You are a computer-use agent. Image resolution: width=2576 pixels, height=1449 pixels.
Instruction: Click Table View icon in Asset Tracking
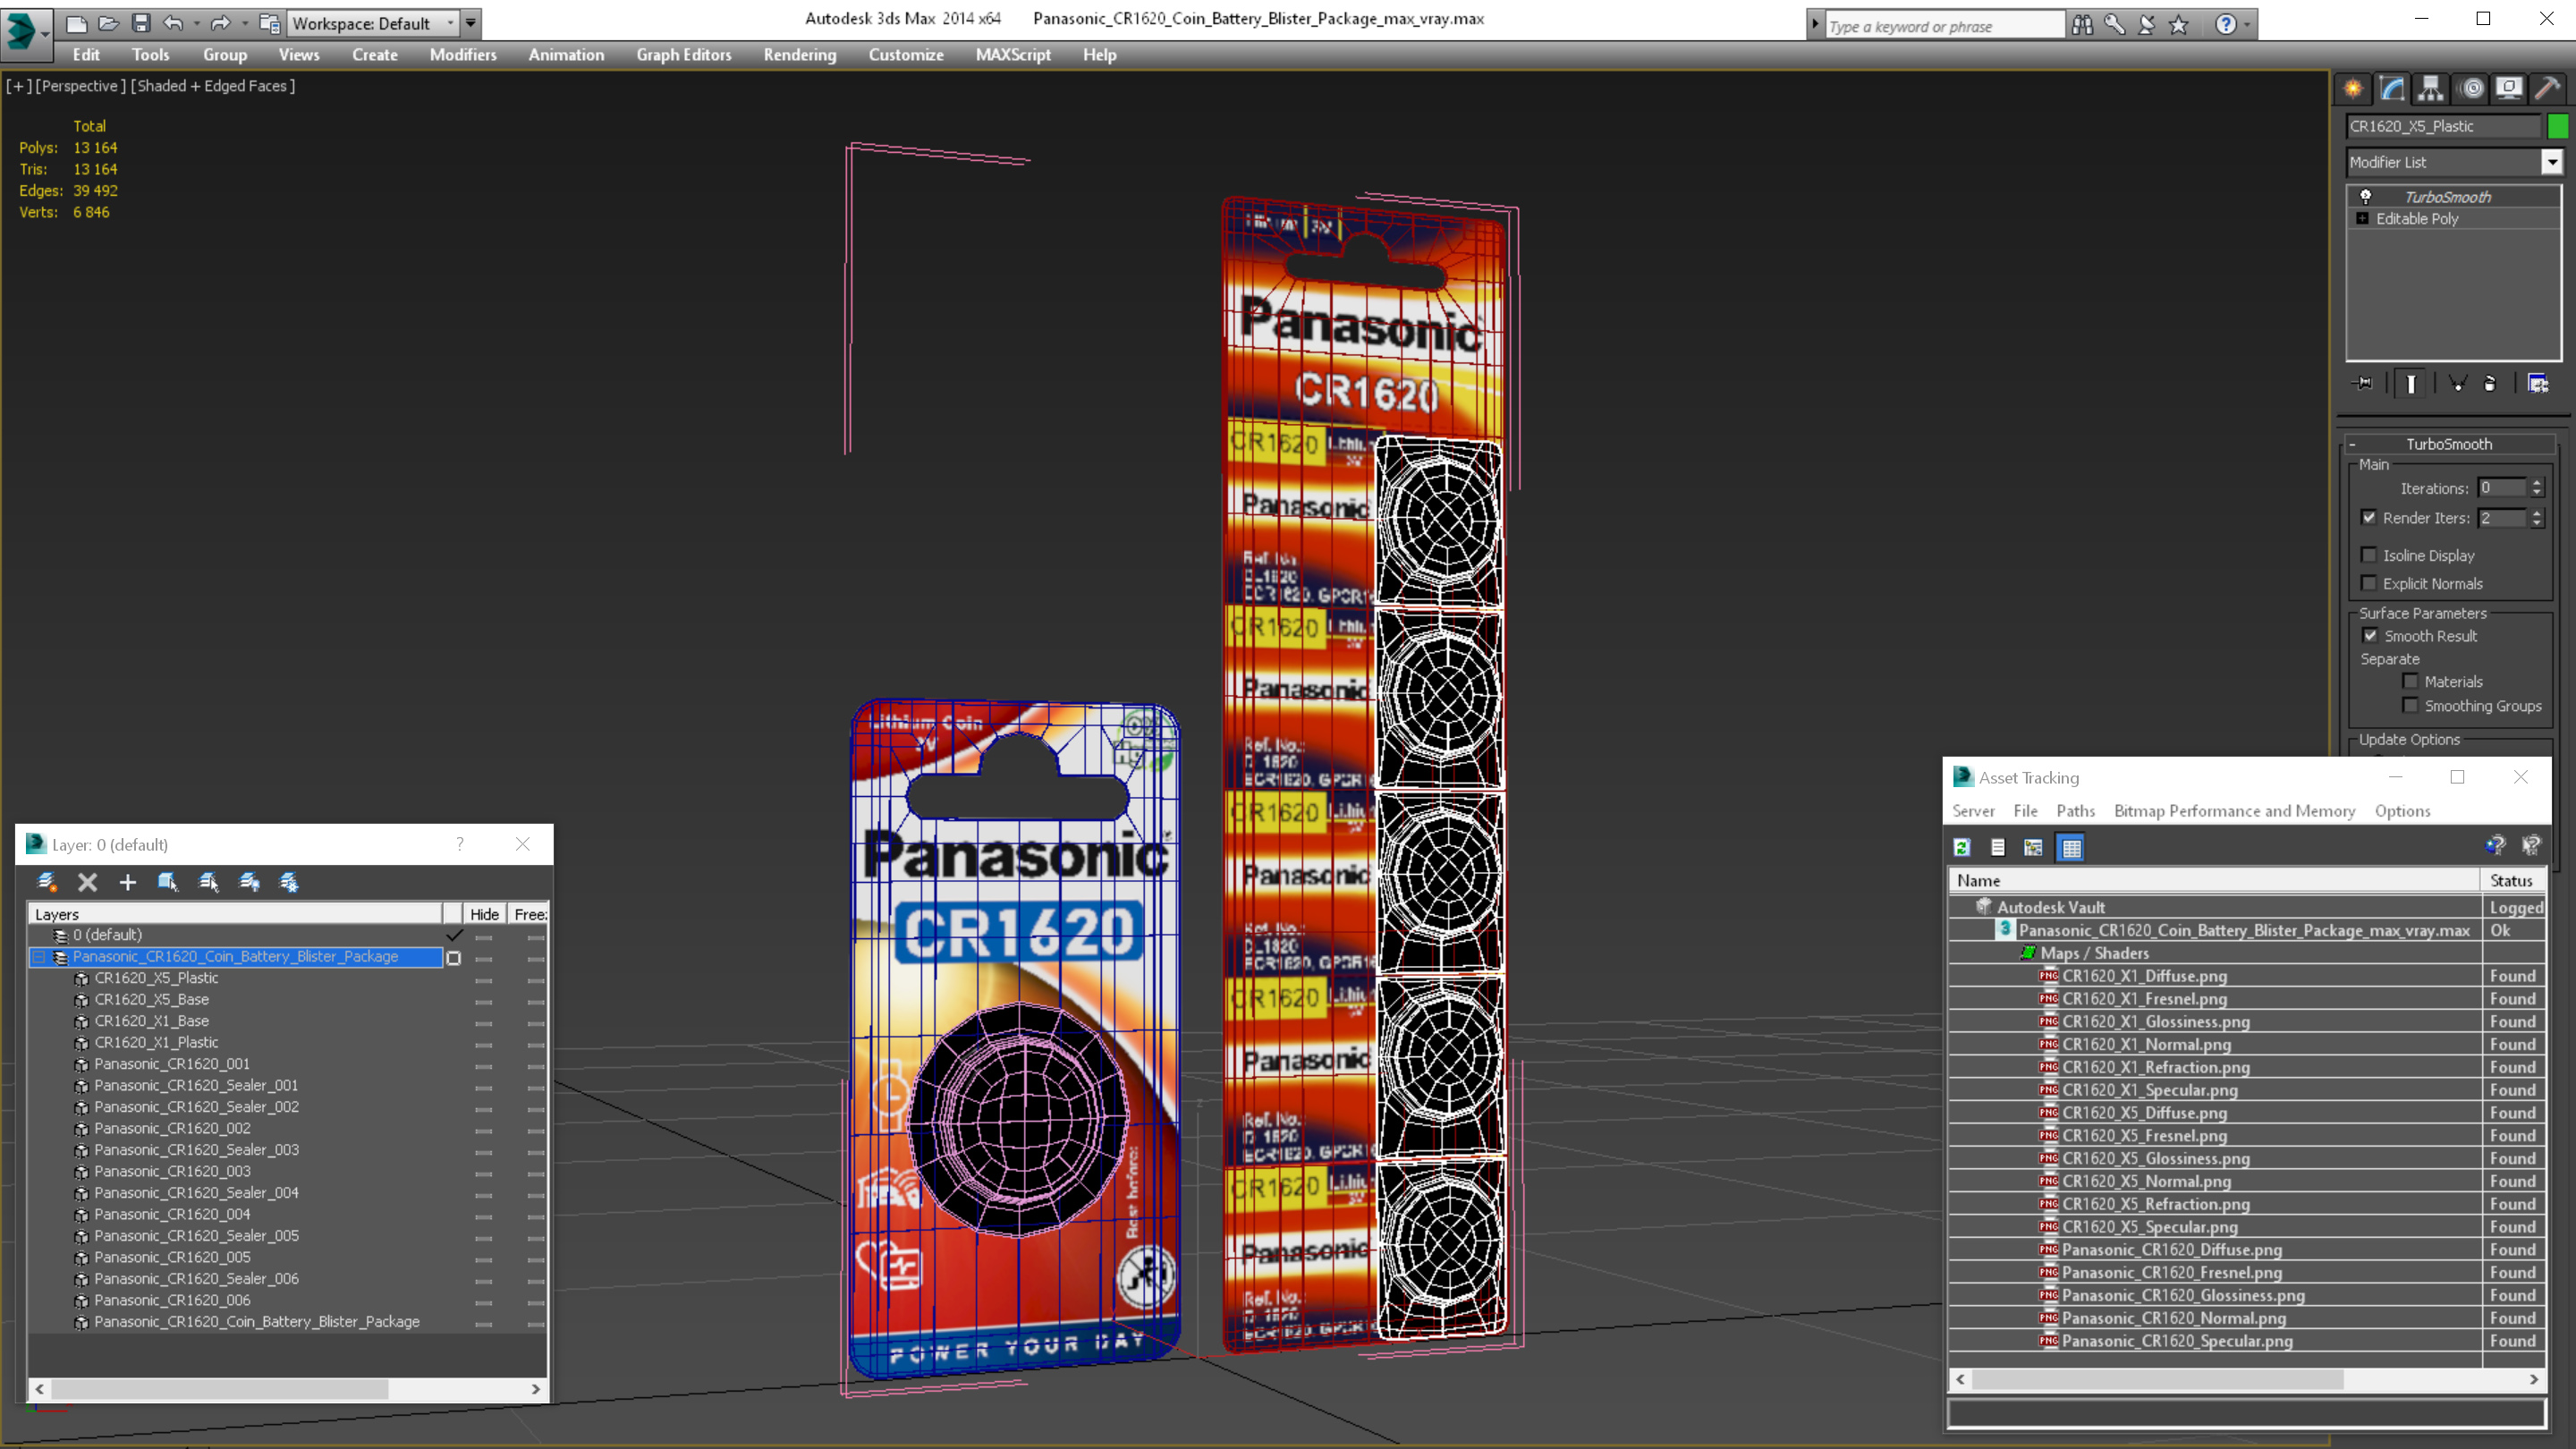pos(2071,847)
